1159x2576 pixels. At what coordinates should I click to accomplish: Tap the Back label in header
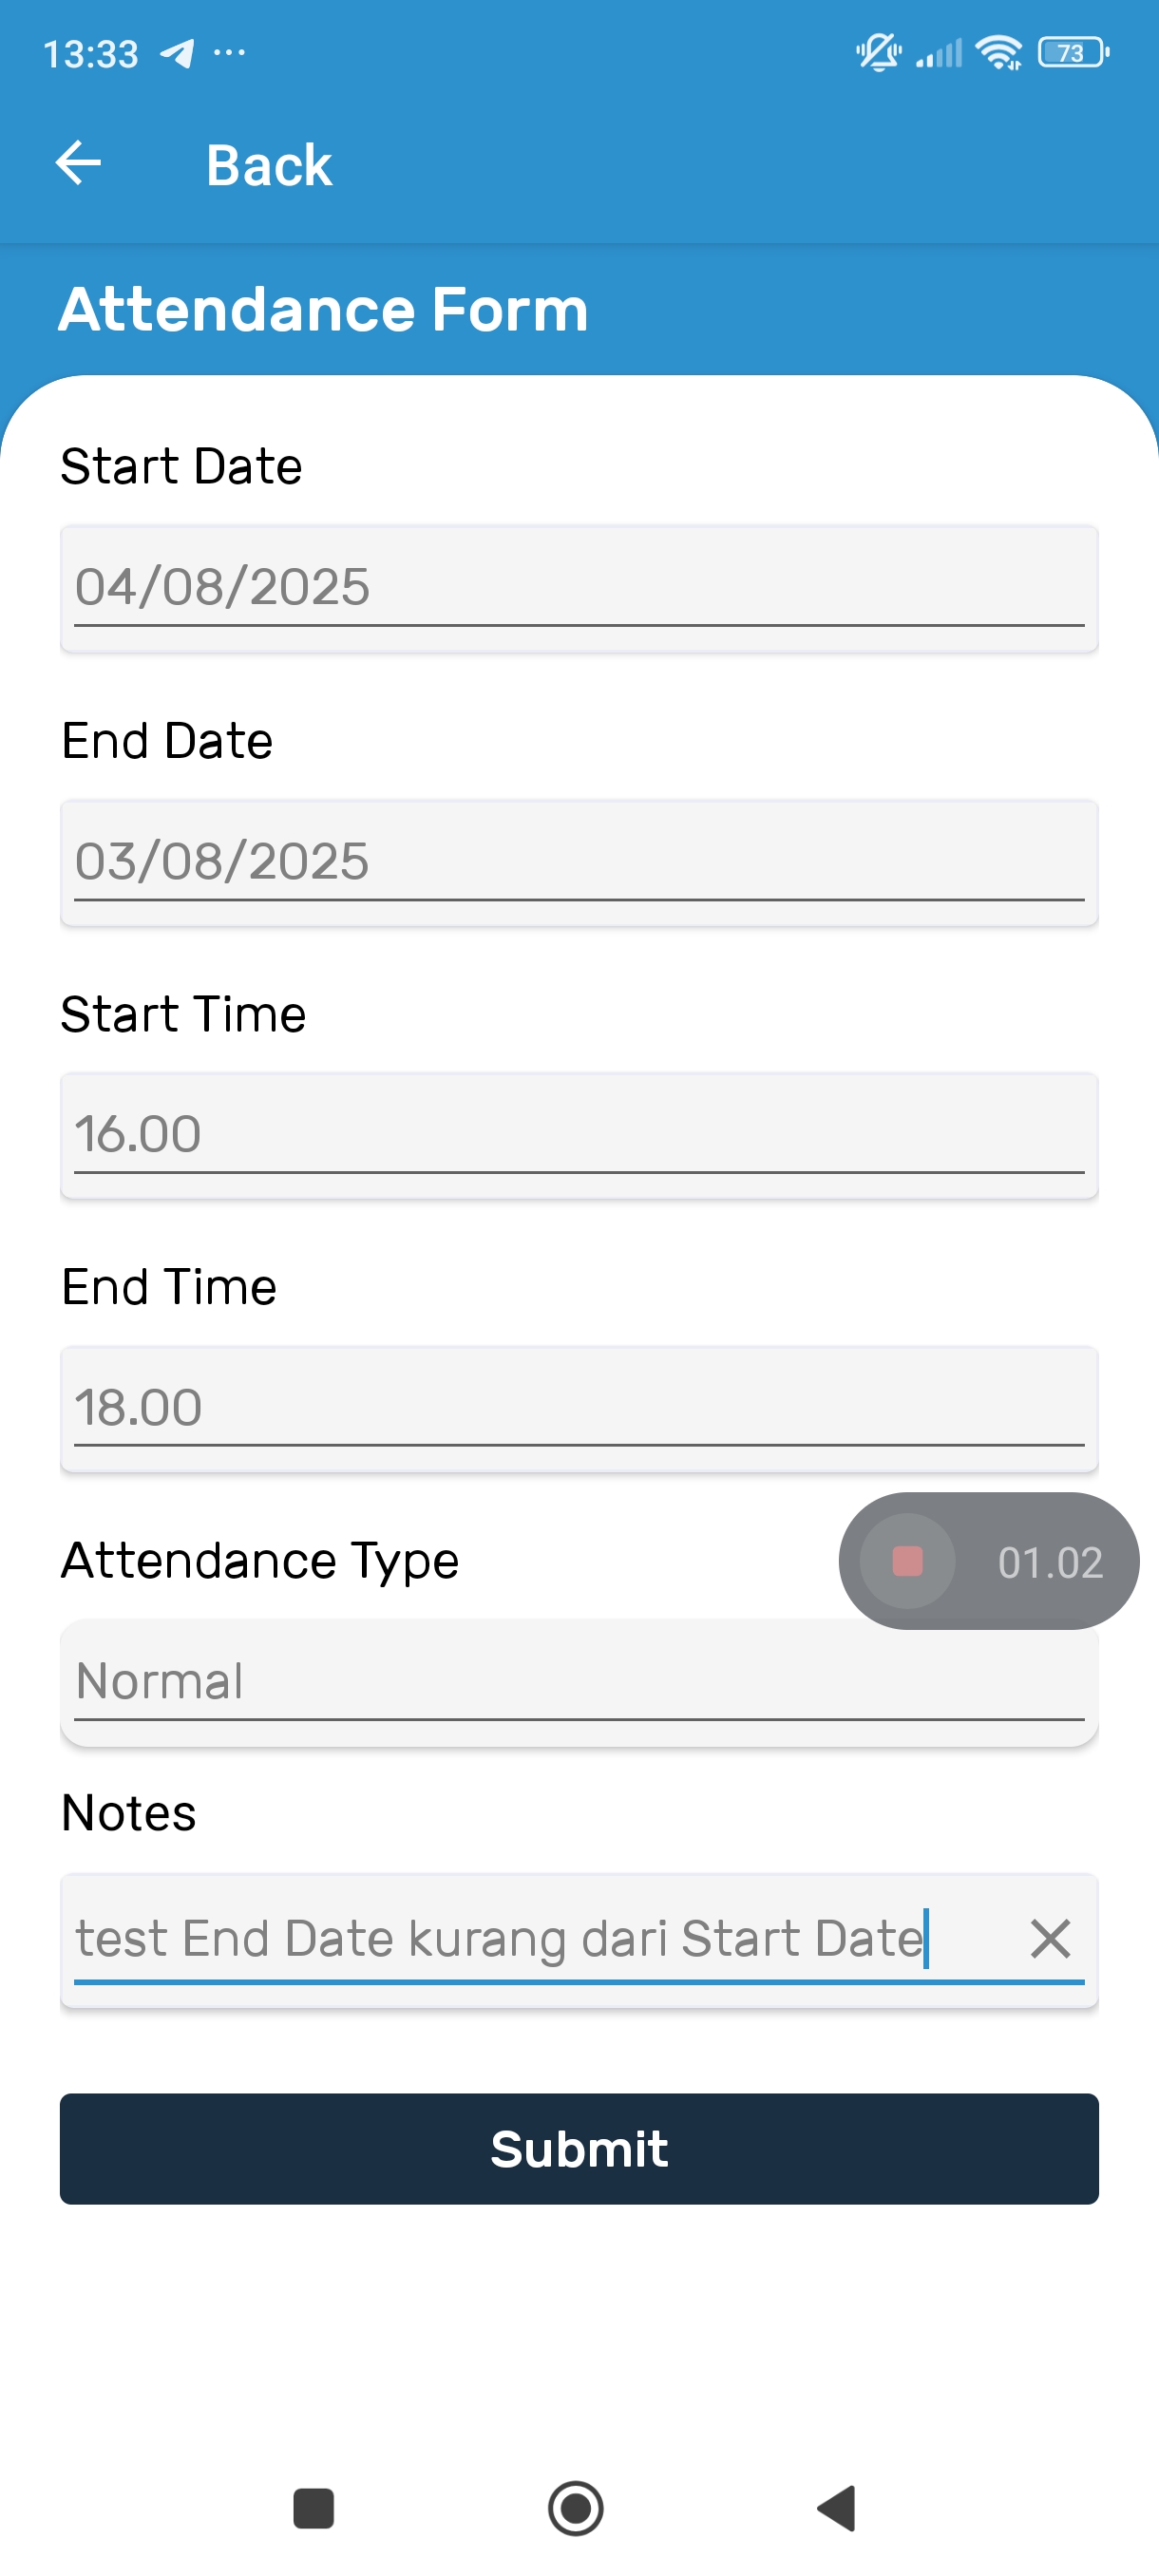[x=268, y=165]
